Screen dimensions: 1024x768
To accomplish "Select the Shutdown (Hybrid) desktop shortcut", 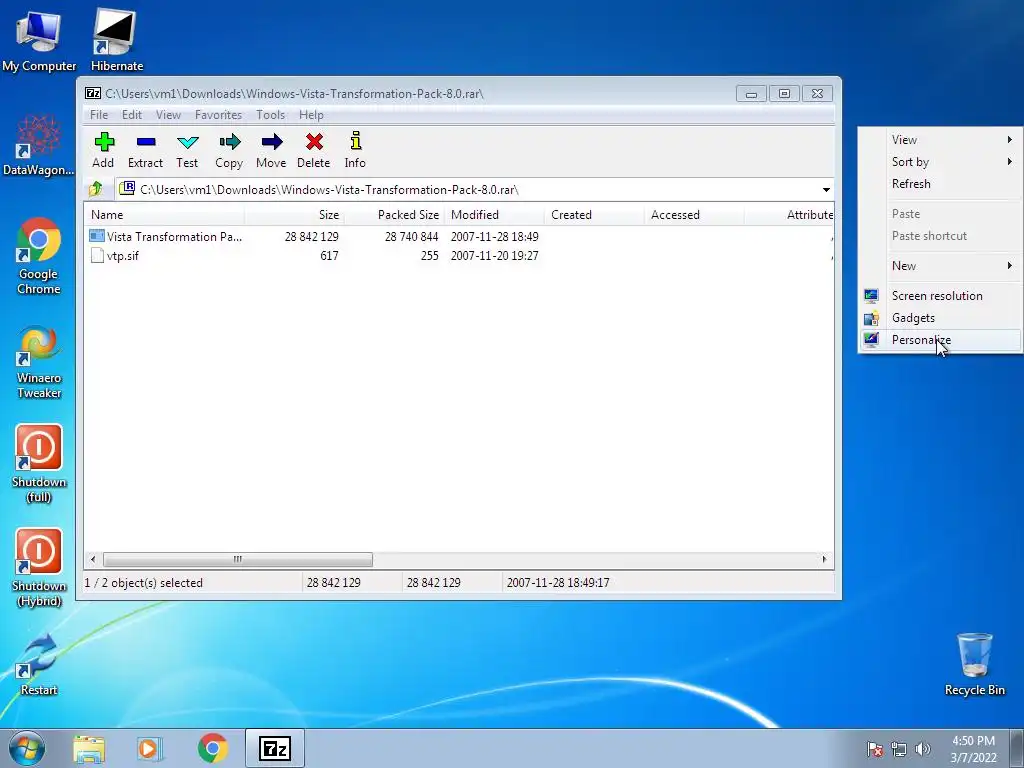I will click(39, 568).
